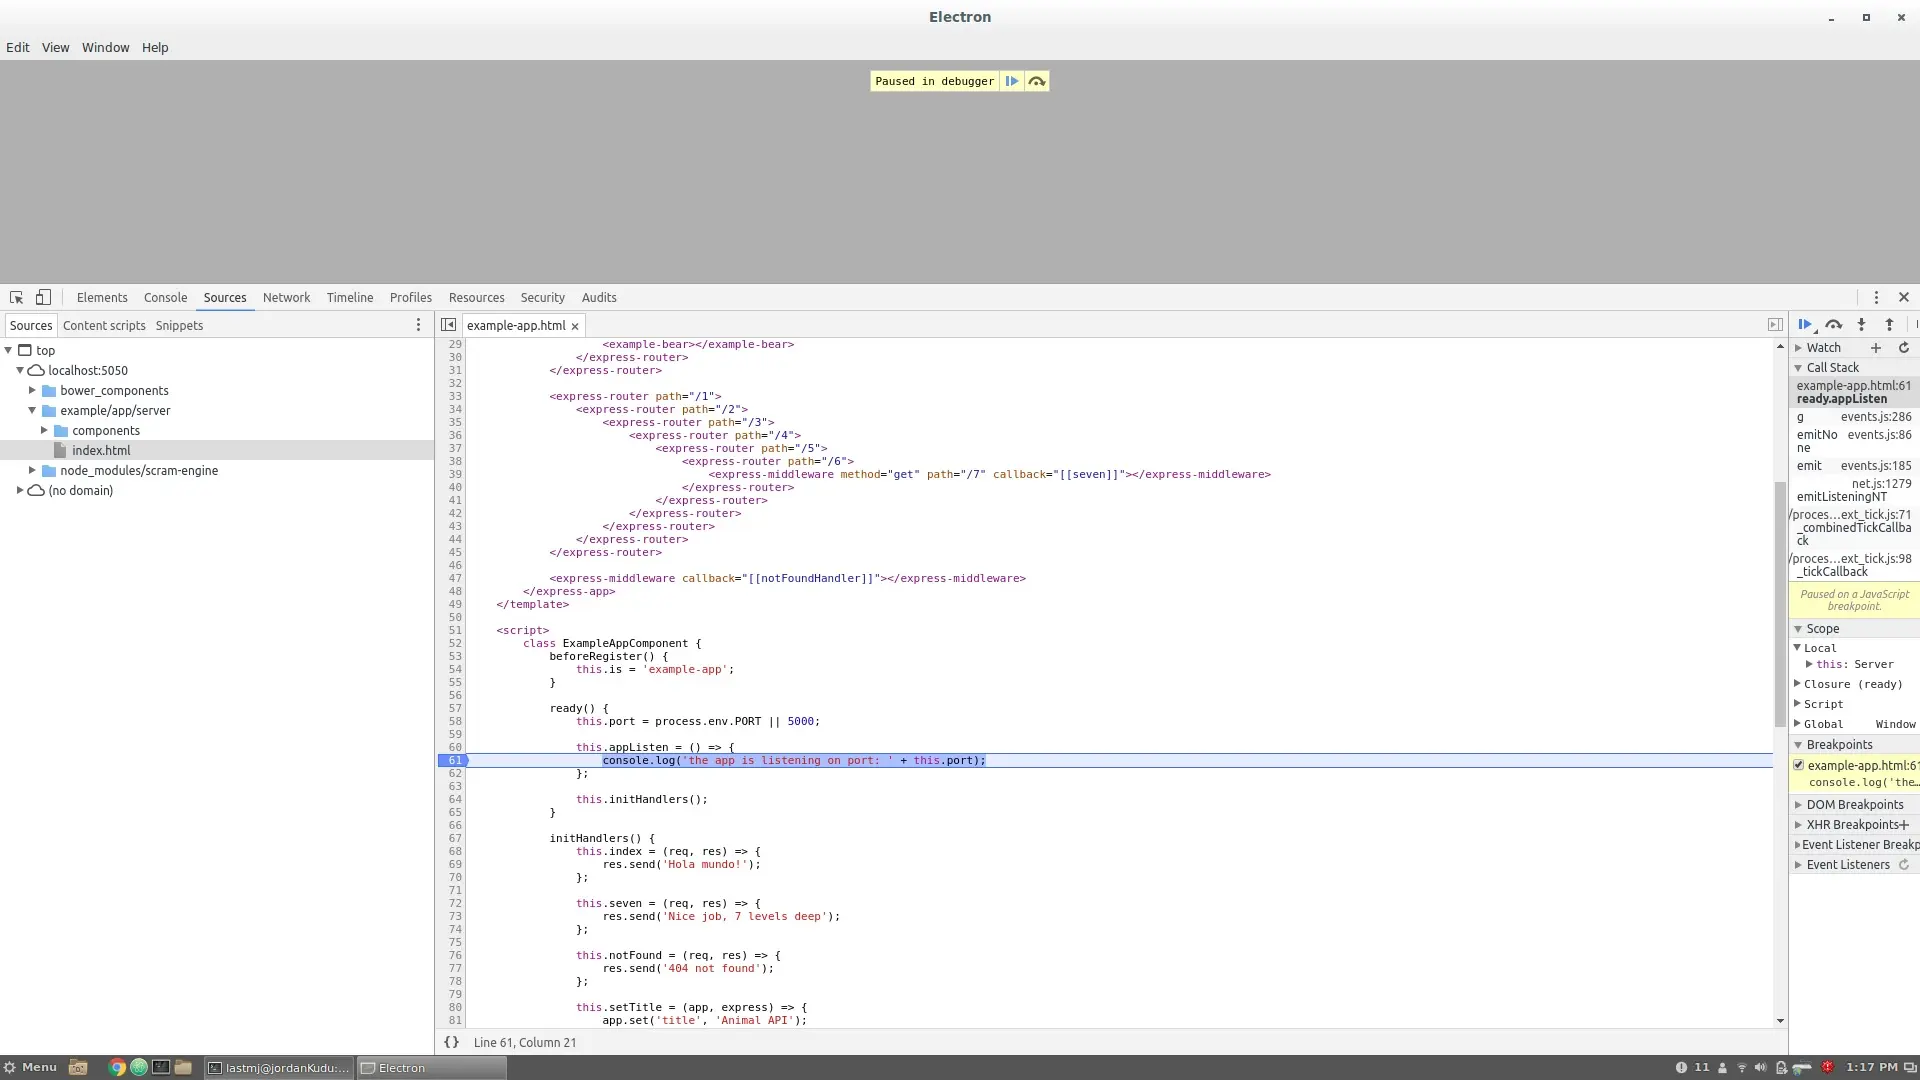Select the inspect element picker icon
The height and width of the screenshot is (1080, 1920).
pos(16,298)
